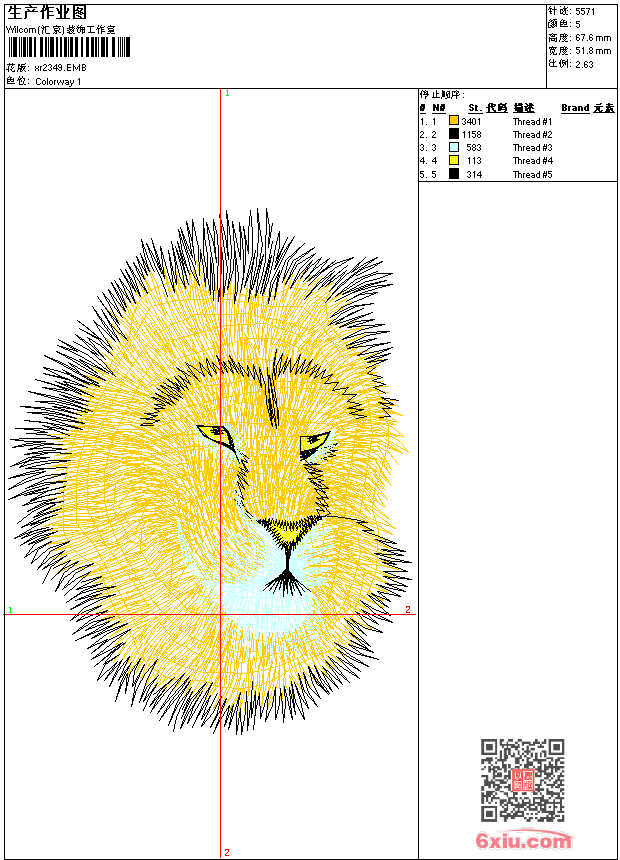The height and width of the screenshot is (860, 620).
Task: Click the '元素' column header
Action: tap(604, 108)
